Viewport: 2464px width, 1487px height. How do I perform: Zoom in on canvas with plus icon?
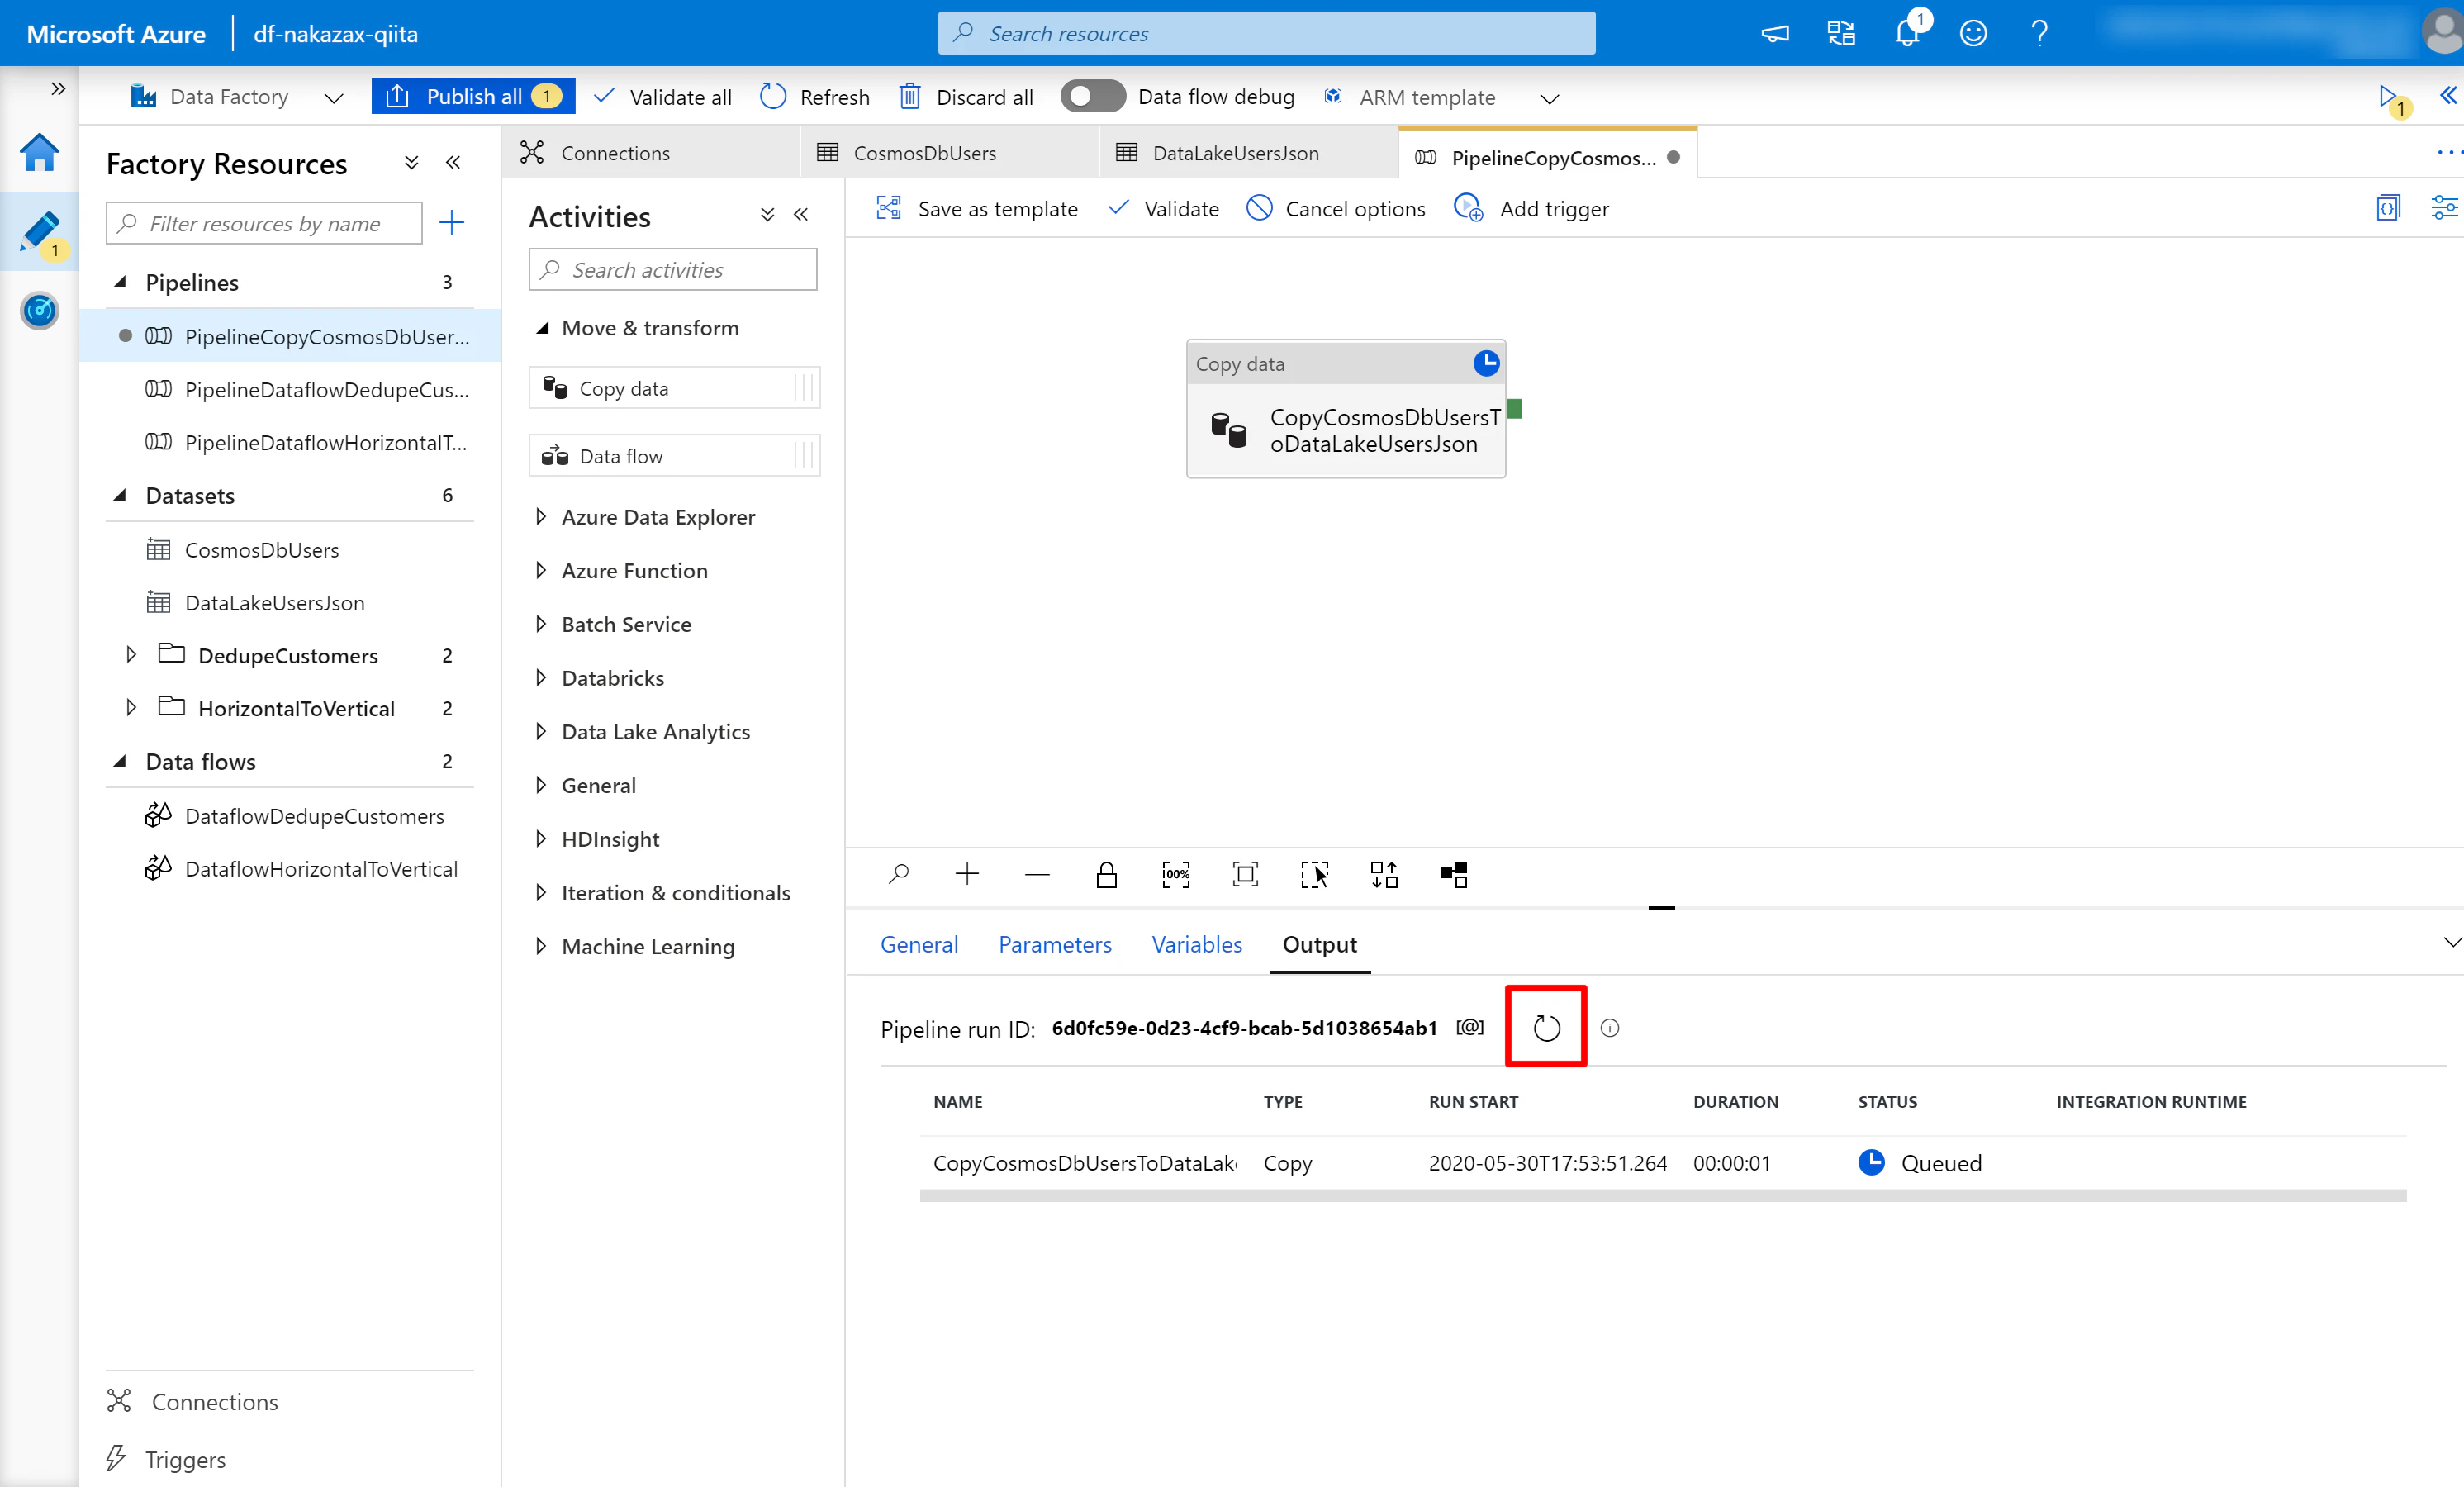[x=967, y=875]
